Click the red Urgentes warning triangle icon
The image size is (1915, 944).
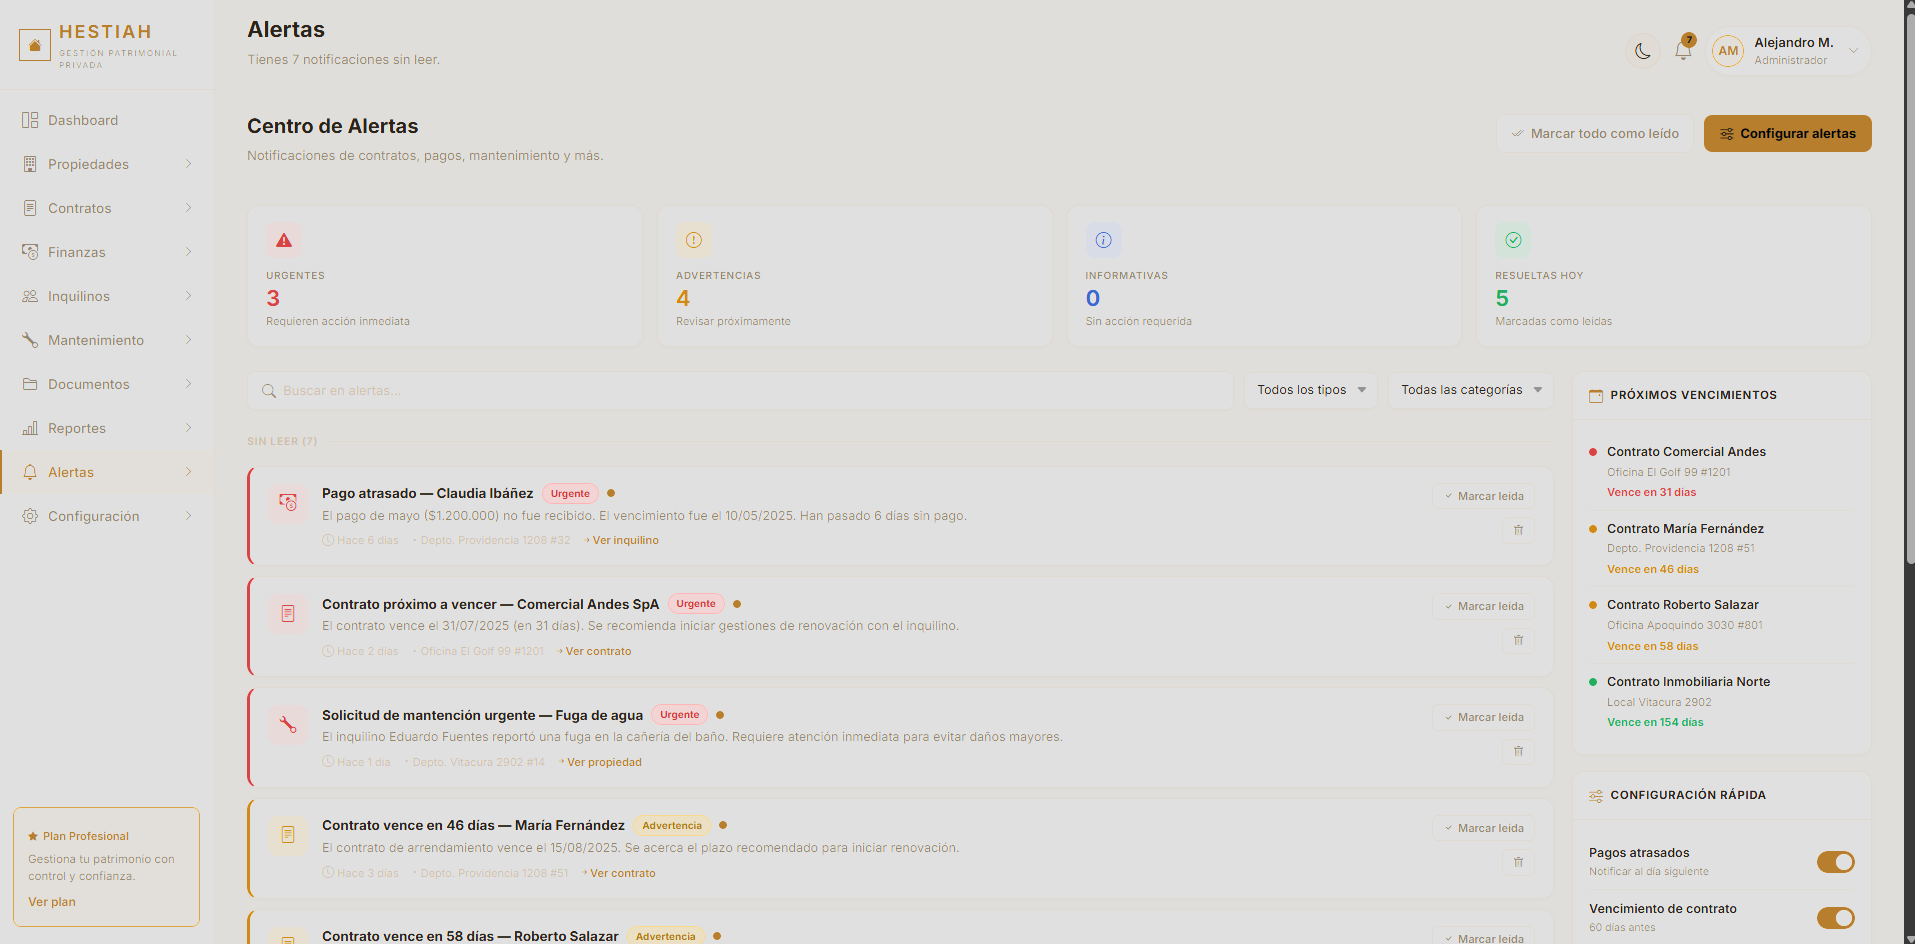[284, 240]
